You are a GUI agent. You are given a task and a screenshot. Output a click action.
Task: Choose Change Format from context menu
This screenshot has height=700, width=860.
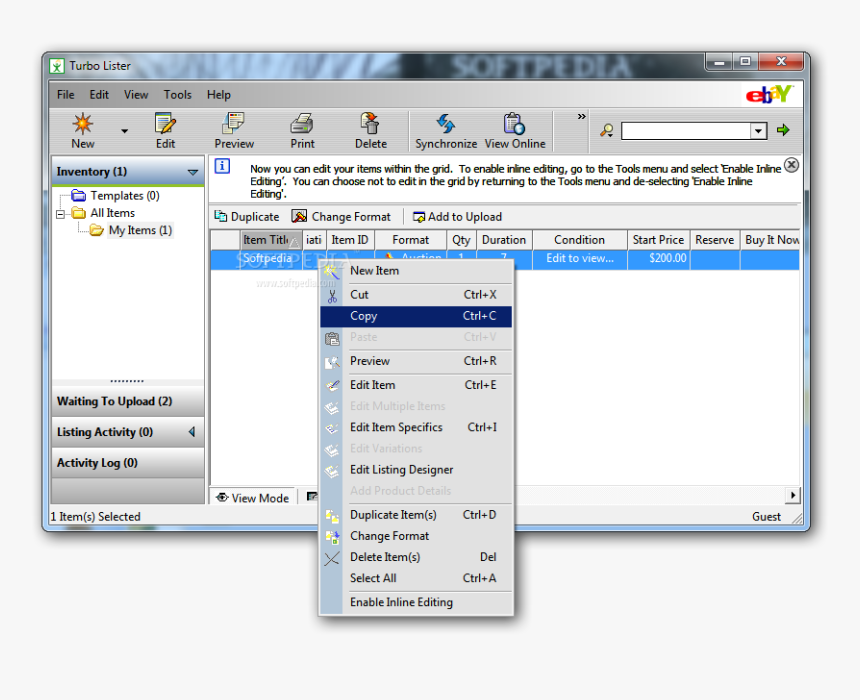click(416, 536)
